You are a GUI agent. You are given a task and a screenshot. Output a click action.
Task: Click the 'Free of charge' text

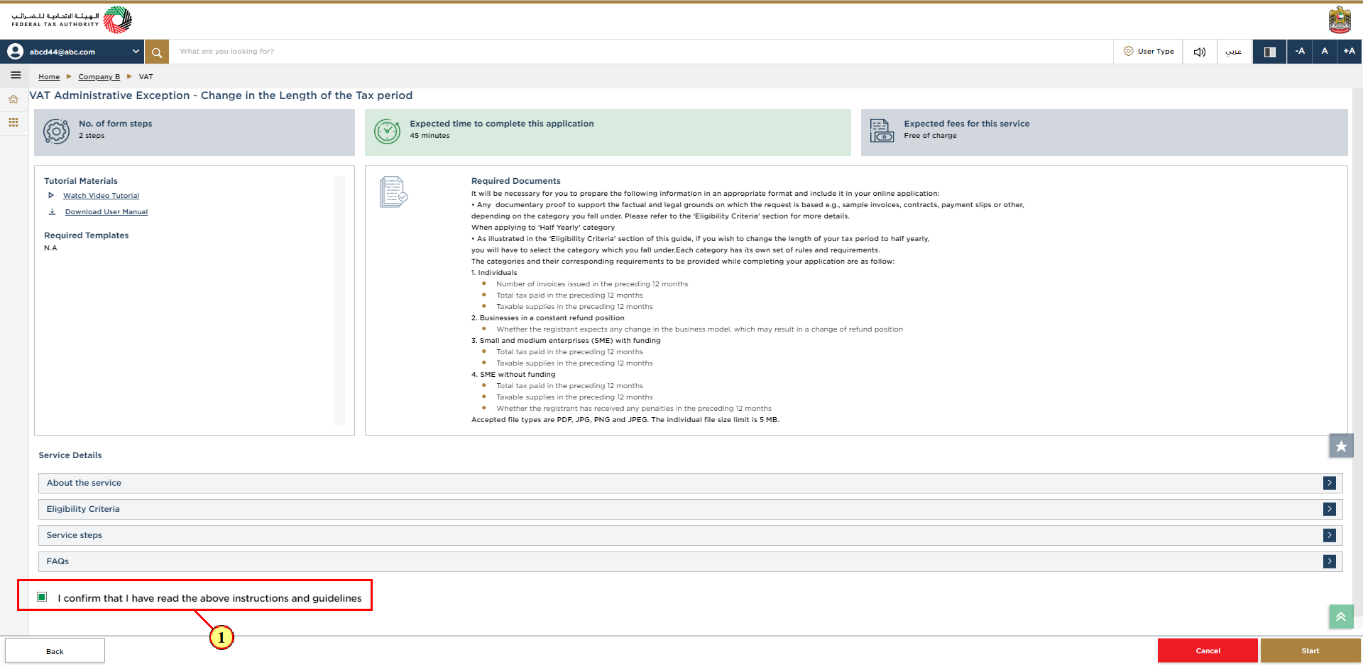(x=930, y=135)
